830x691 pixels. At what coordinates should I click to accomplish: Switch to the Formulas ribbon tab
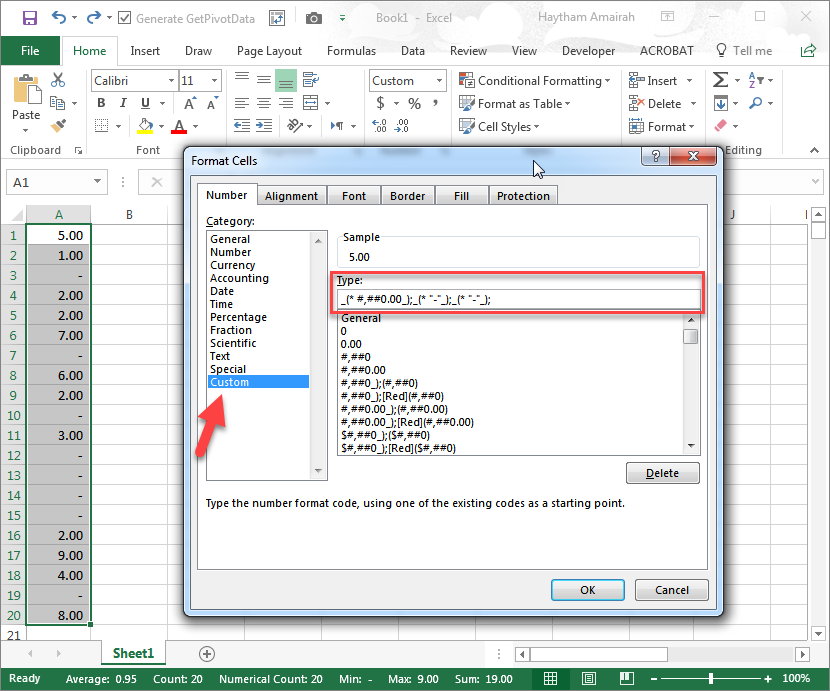(x=351, y=51)
